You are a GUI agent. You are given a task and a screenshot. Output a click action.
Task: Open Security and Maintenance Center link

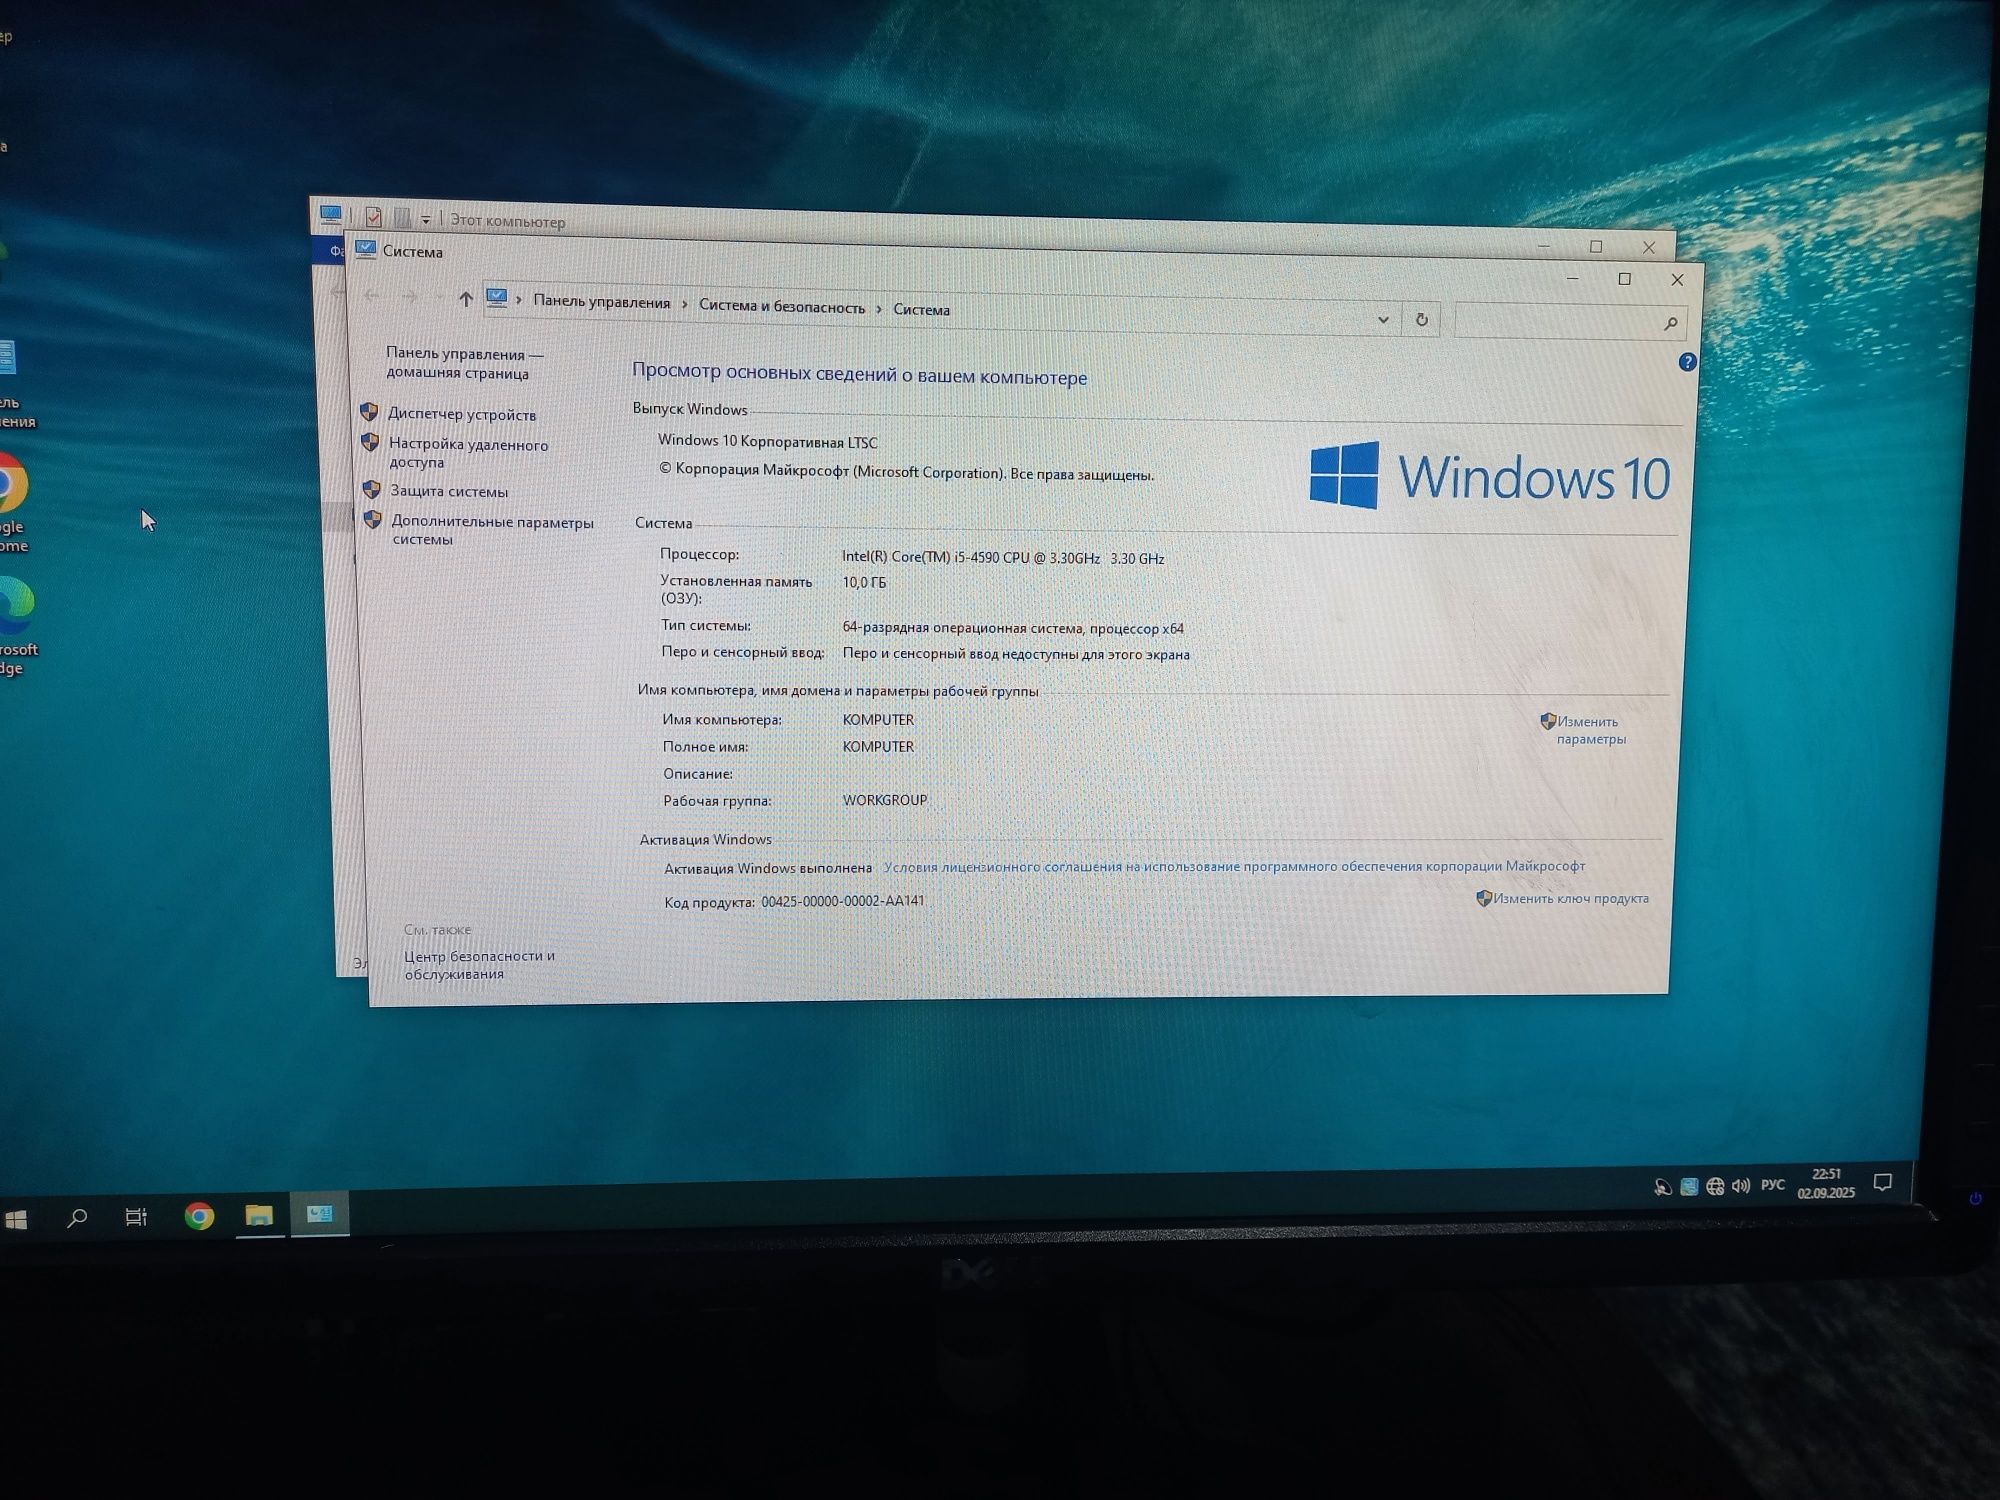[479, 965]
